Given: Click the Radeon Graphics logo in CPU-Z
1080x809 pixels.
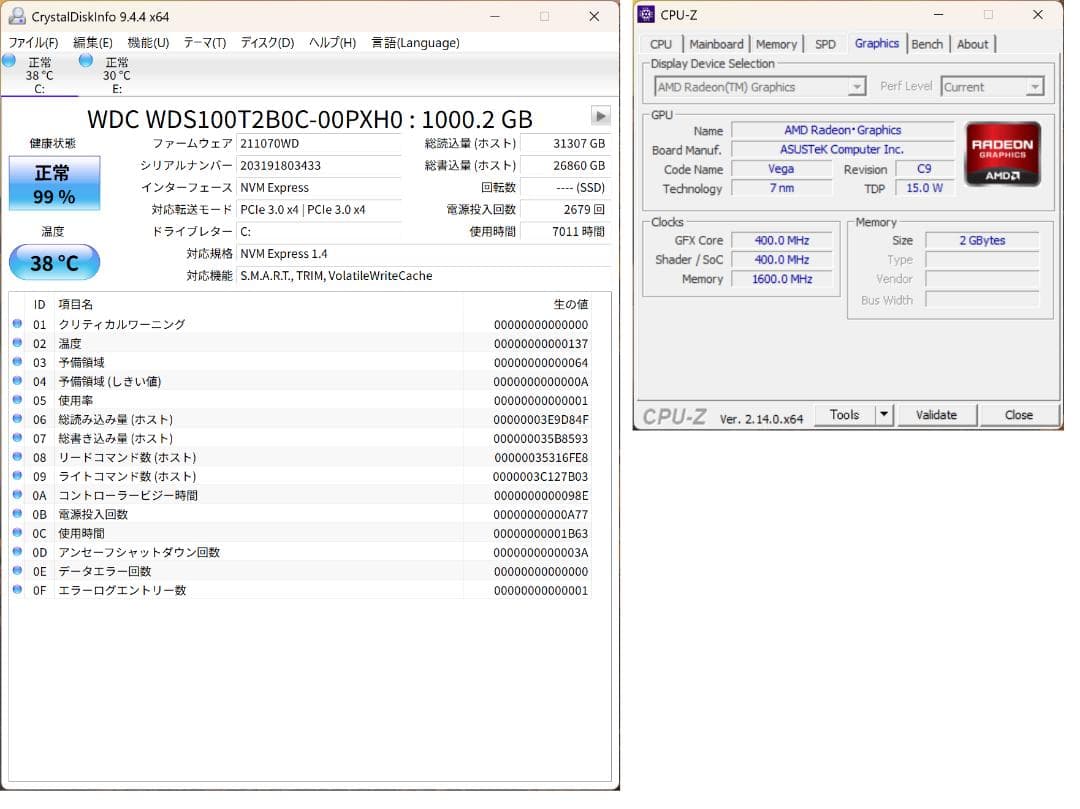Looking at the screenshot, I should tap(1003, 155).
